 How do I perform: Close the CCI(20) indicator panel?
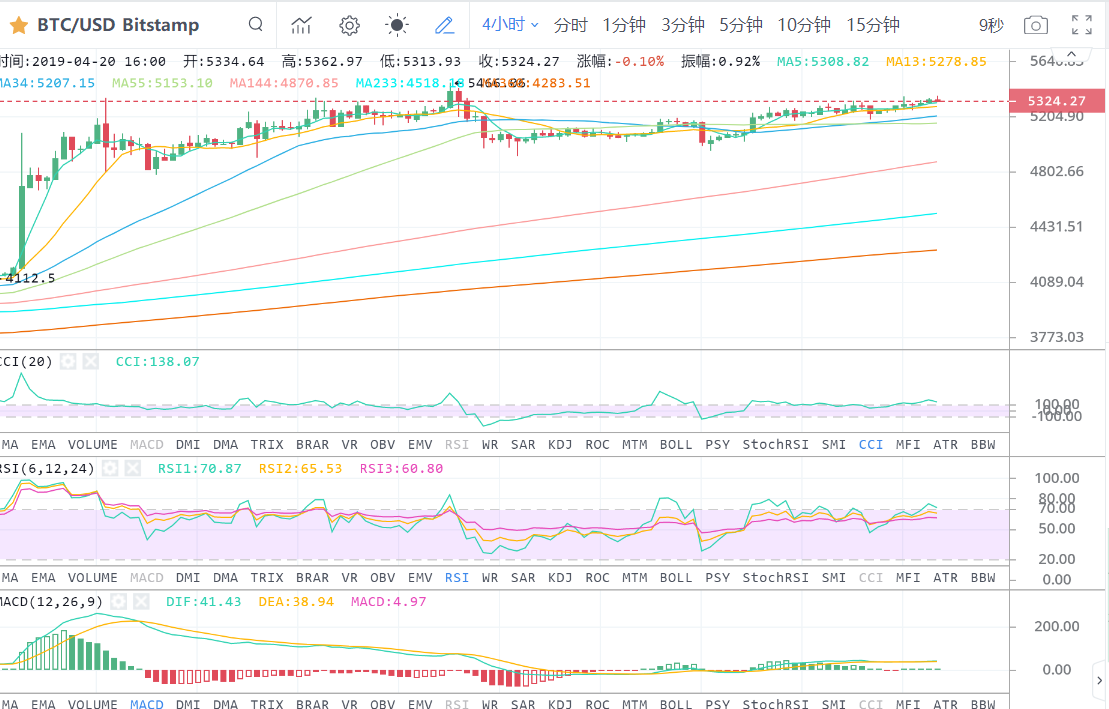pos(91,361)
